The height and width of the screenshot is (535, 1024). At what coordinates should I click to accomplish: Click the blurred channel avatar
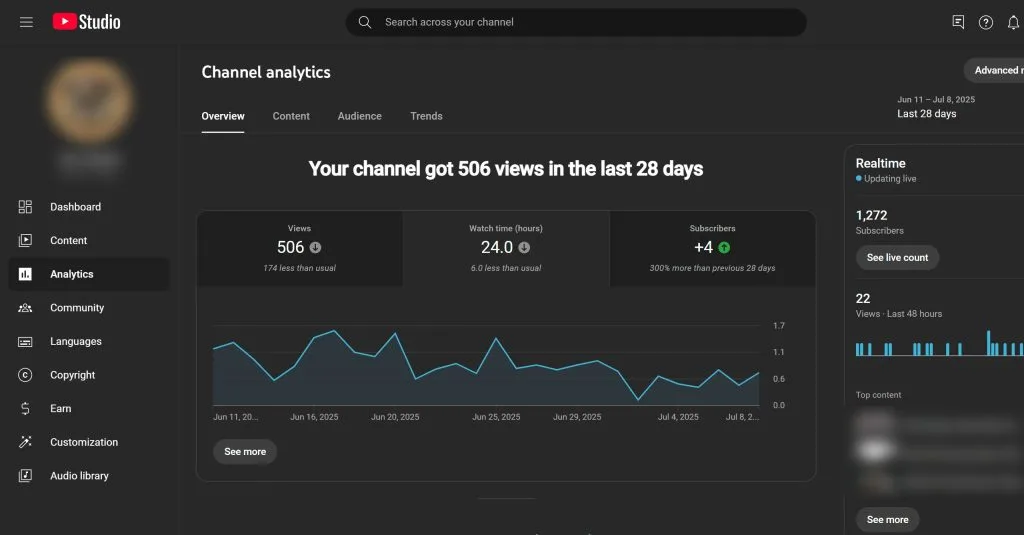click(x=90, y=101)
